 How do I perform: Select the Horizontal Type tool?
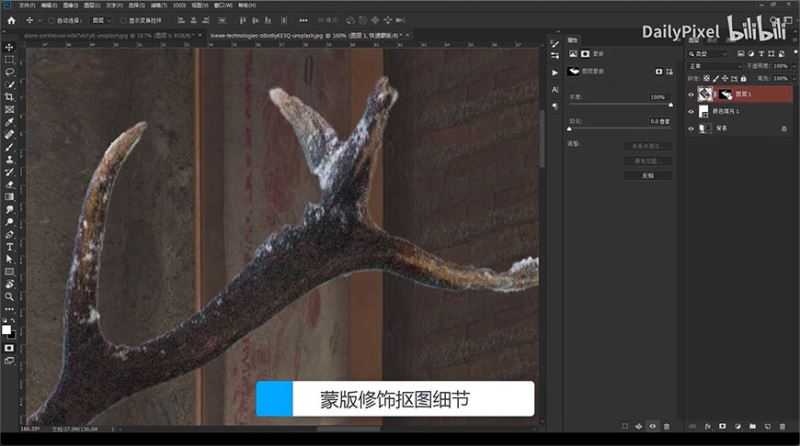pos(9,246)
